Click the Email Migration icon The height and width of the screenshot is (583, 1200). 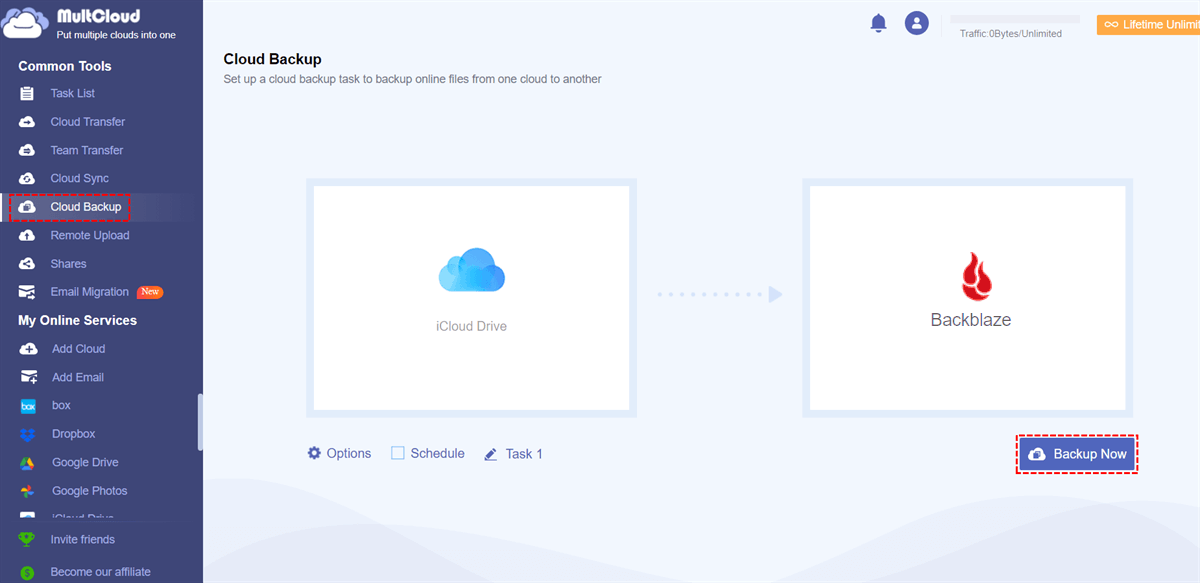pyautogui.click(x=29, y=292)
